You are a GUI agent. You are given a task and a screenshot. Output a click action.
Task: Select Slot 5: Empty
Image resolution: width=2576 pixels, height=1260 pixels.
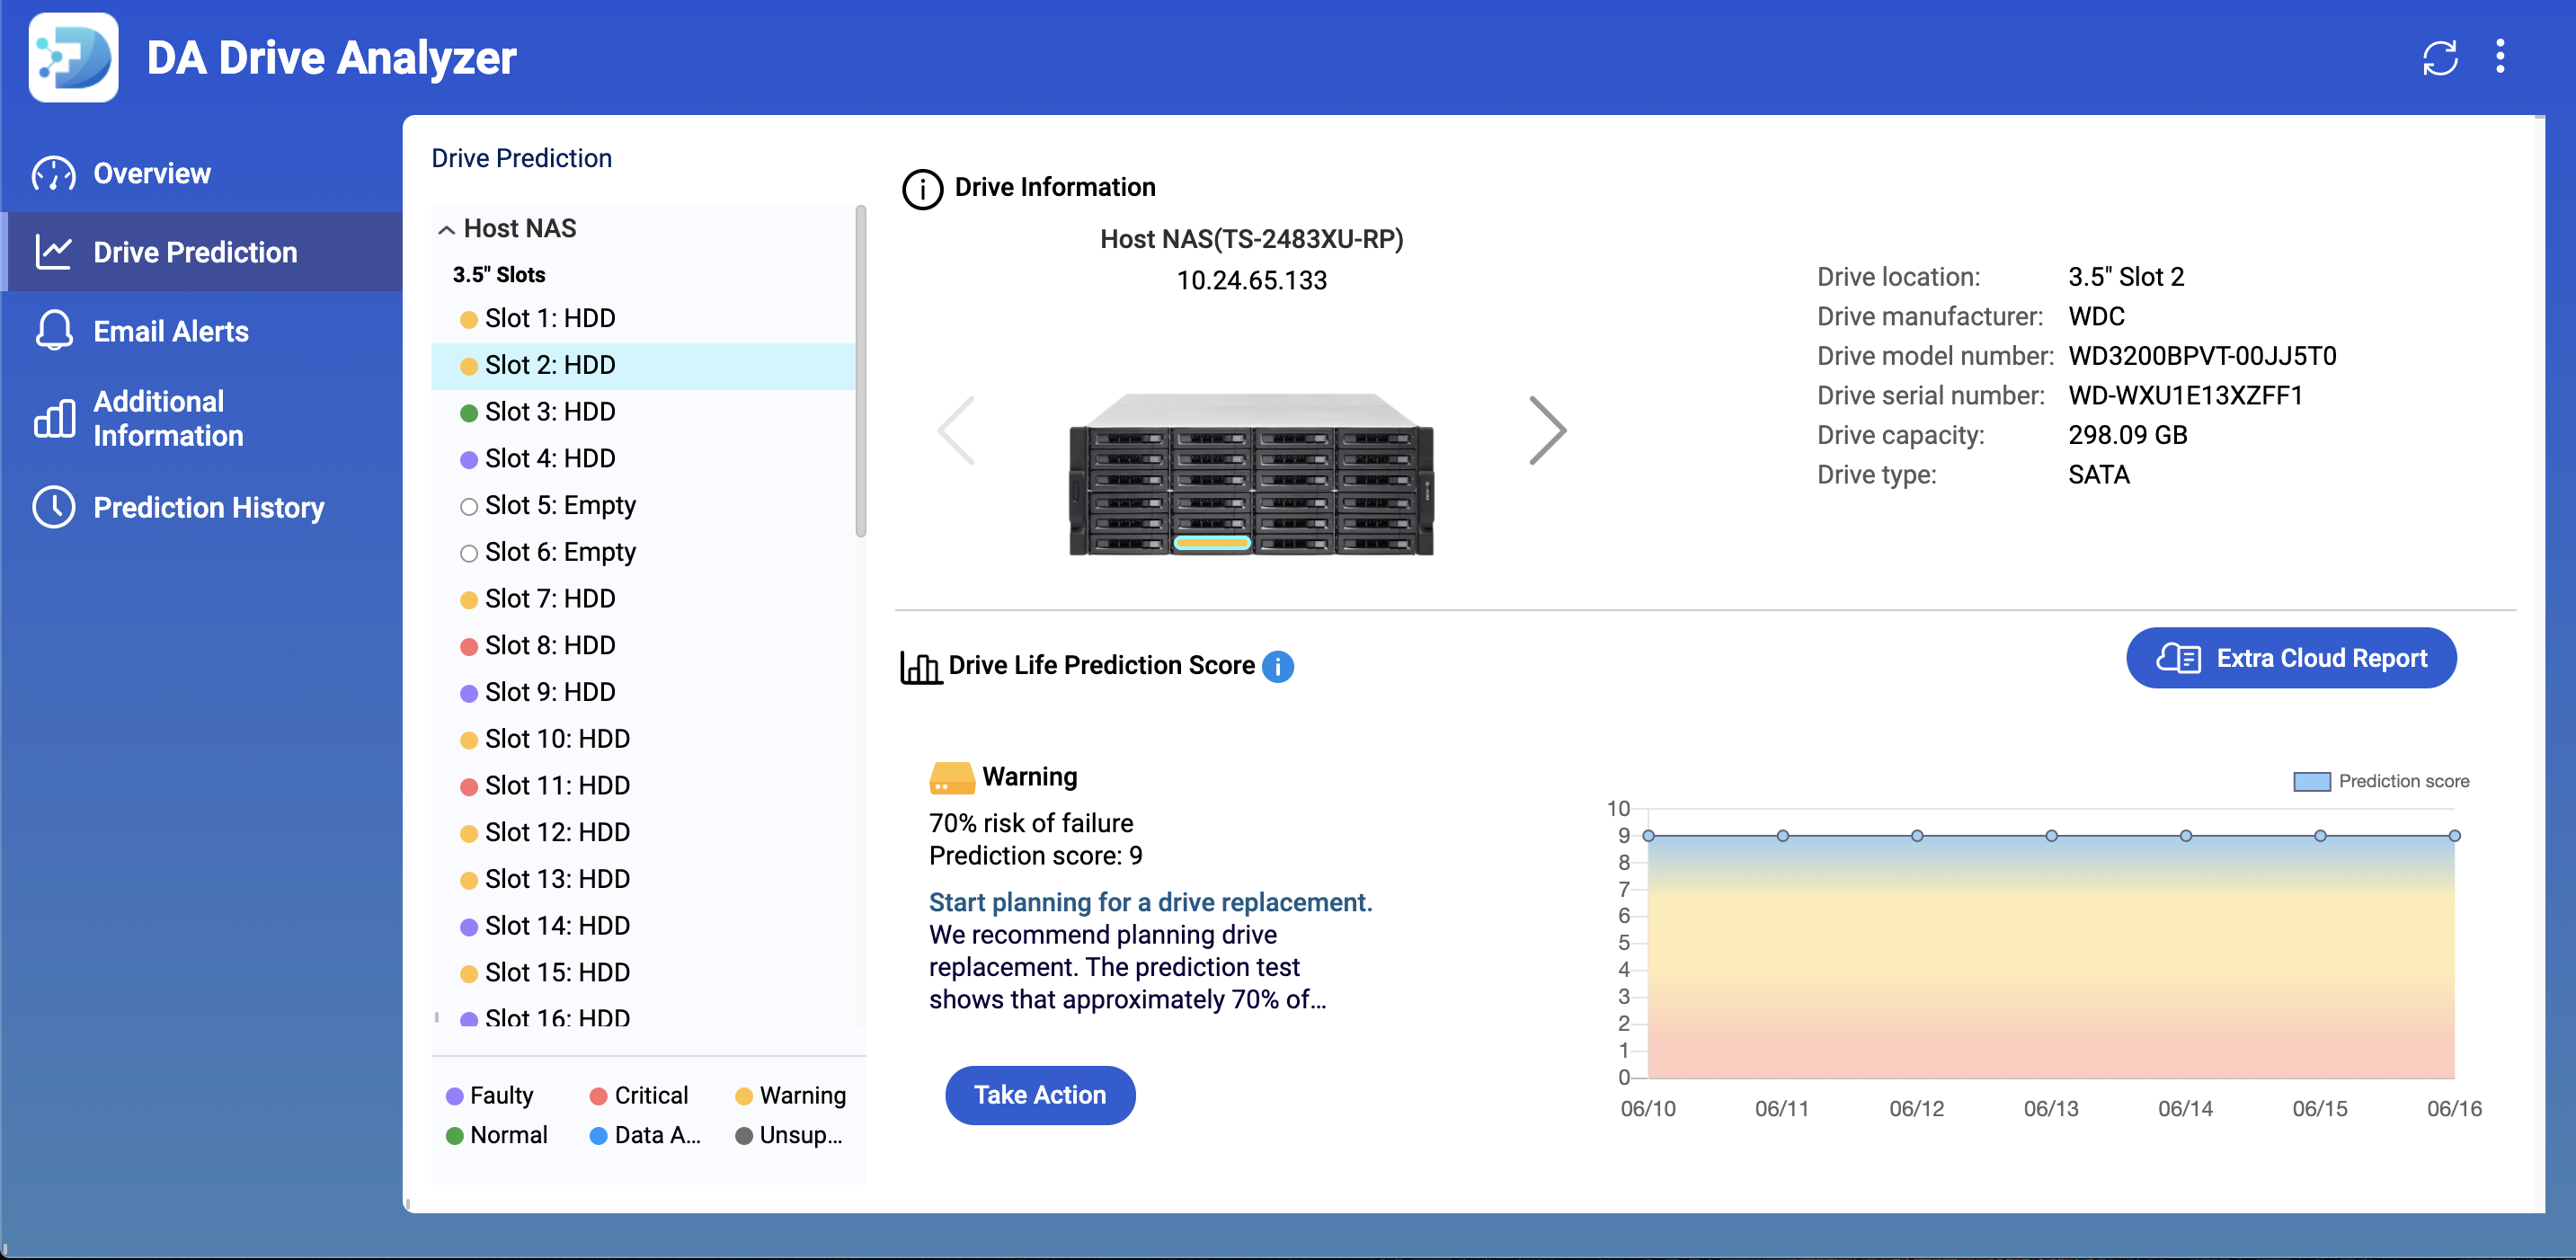561,504
